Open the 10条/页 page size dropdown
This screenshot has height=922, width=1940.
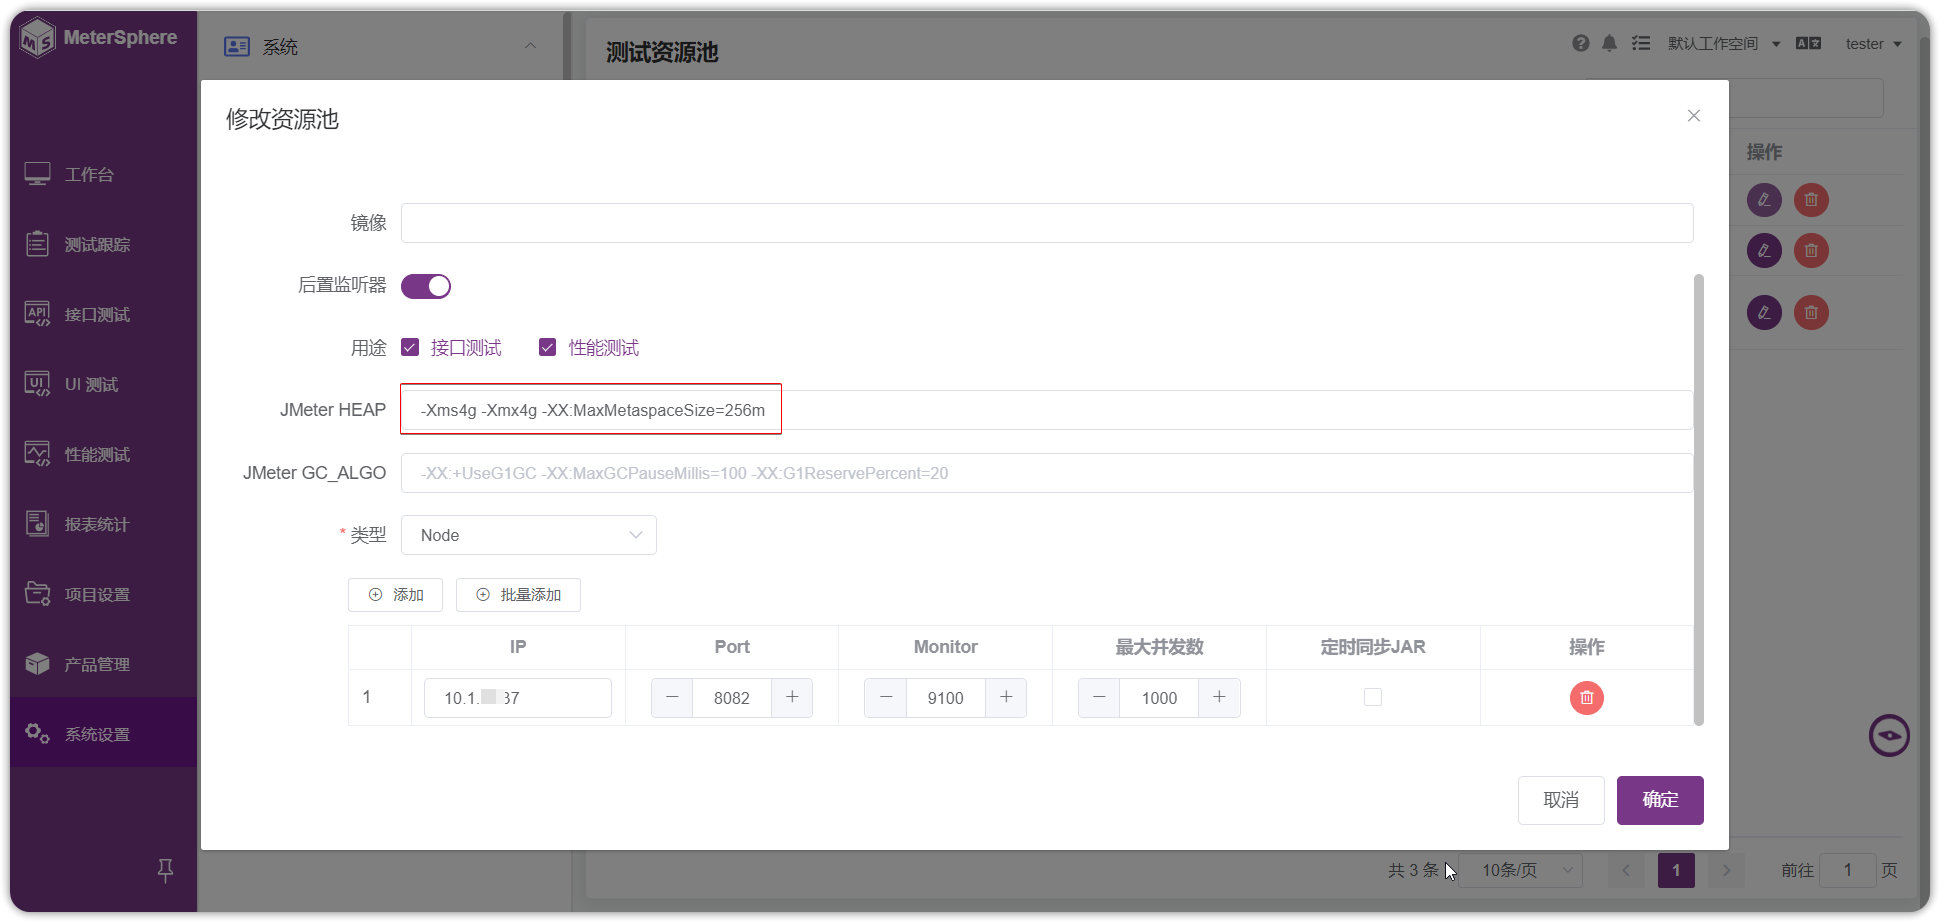pos(1521,870)
